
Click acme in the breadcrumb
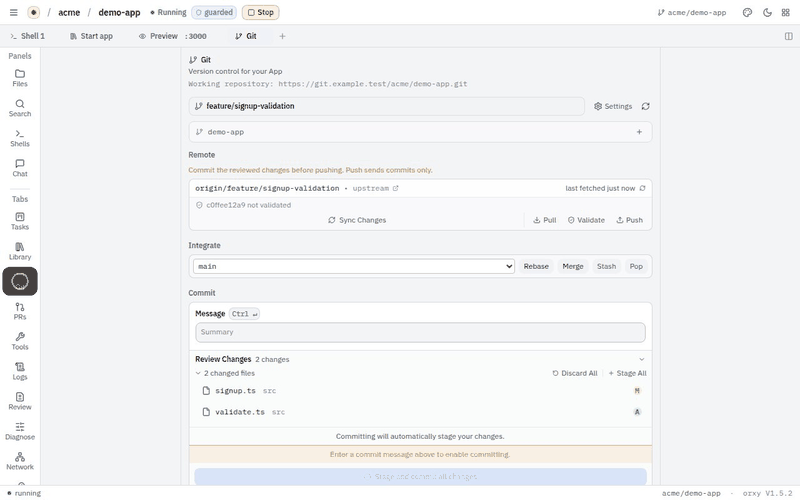click(x=69, y=12)
